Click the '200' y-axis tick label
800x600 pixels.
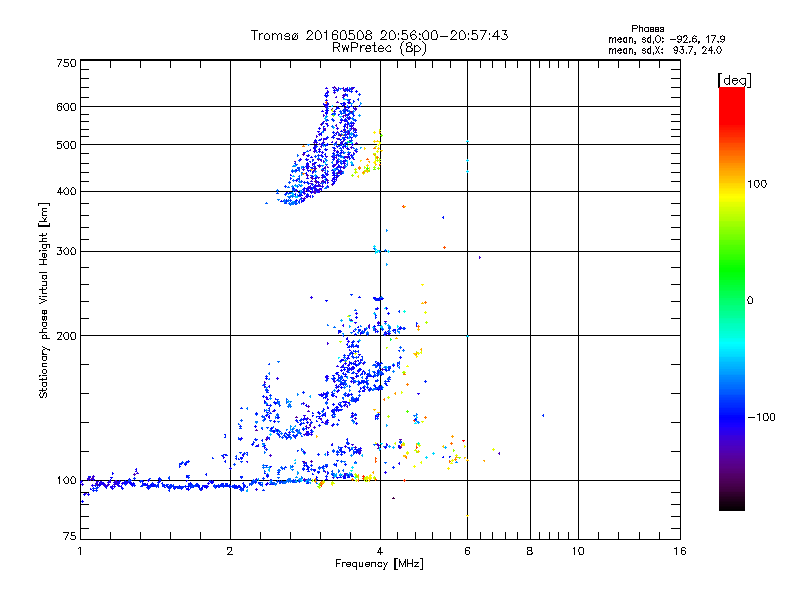[x=67, y=336]
